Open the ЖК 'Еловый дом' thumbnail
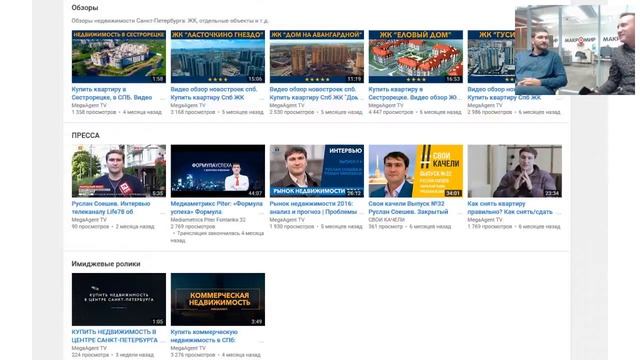Image resolution: width=640 pixels, height=360 pixels. [x=416, y=57]
